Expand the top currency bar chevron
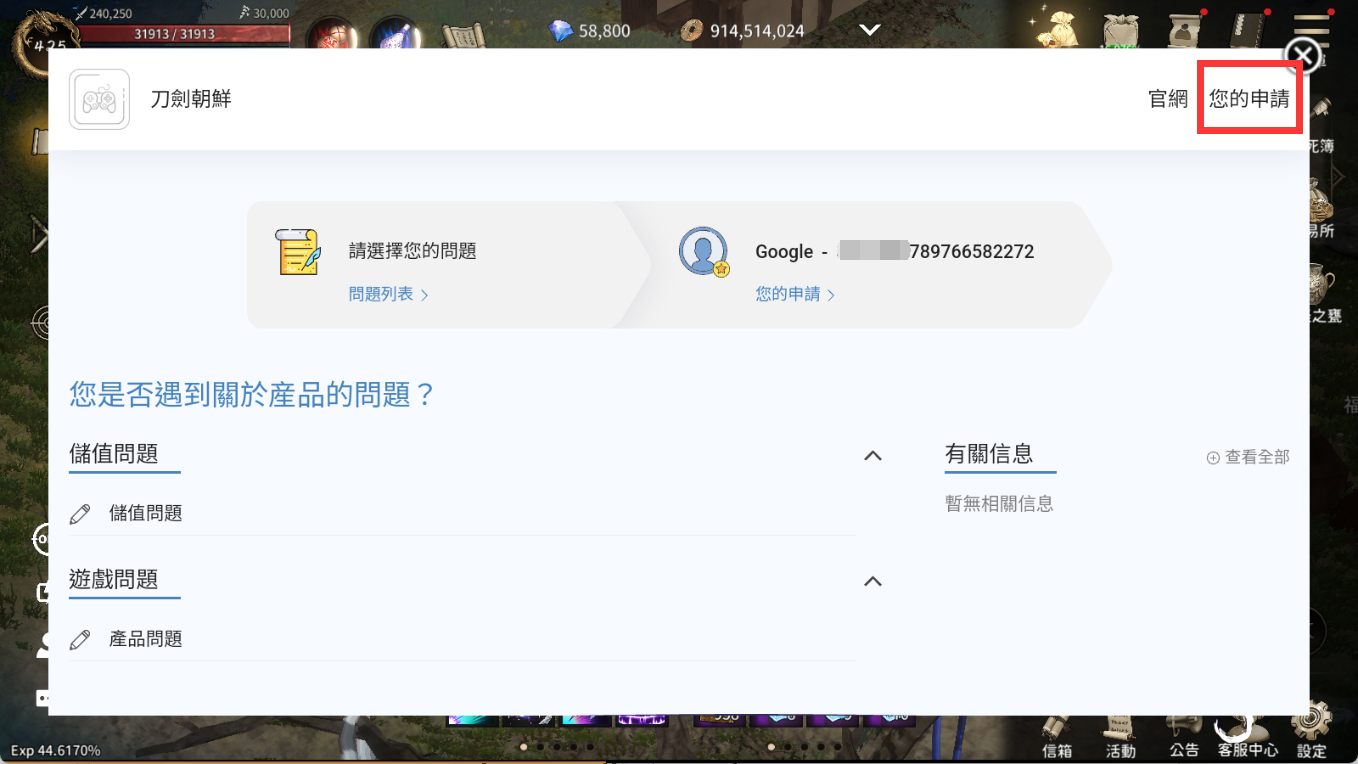This screenshot has width=1358, height=764. pos(869,30)
